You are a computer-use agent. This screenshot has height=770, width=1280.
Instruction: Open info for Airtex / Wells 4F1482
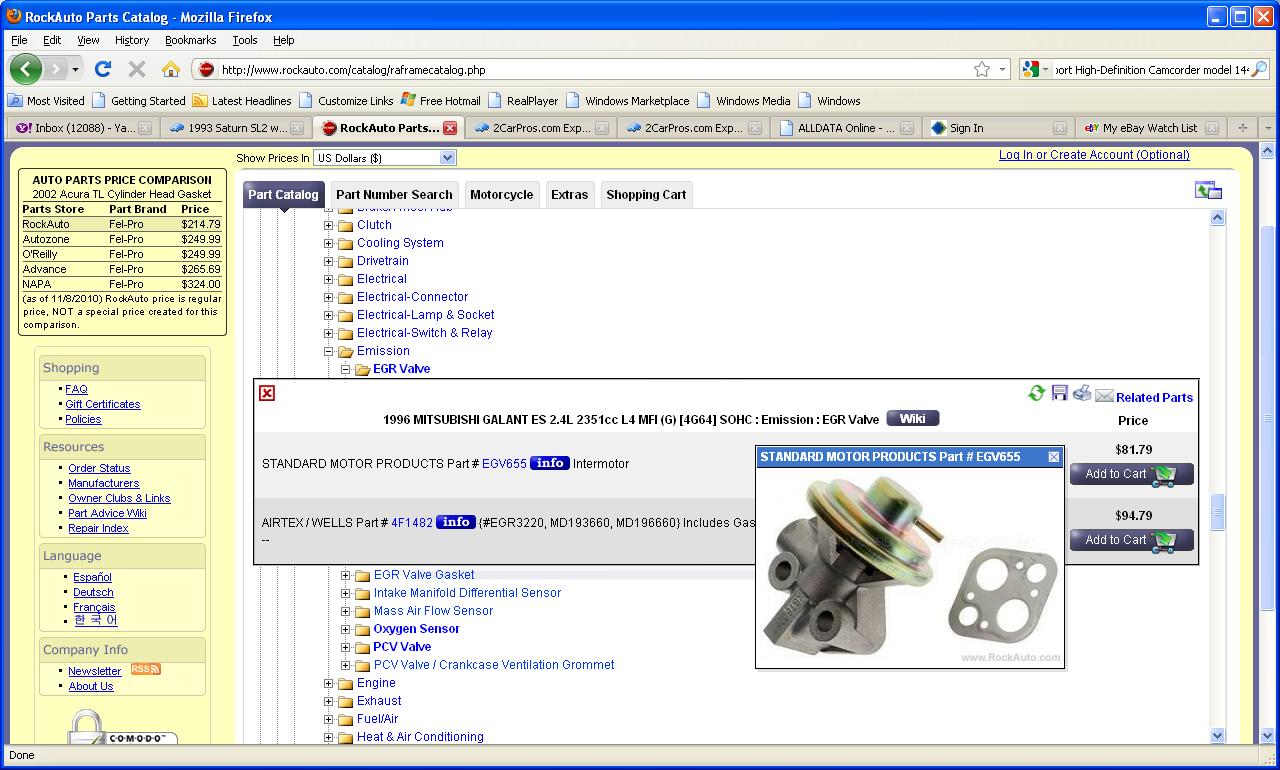click(456, 522)
